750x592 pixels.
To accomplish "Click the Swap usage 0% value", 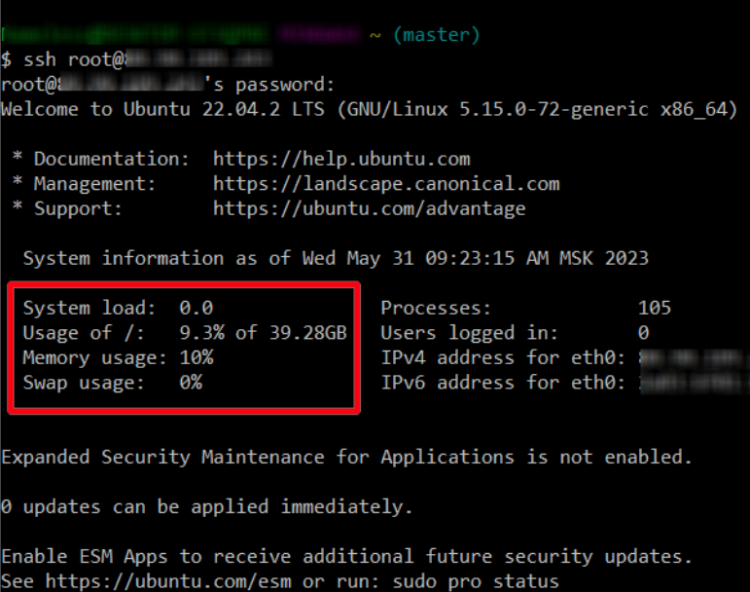I will pyautogui.click(x=190, y=382).
